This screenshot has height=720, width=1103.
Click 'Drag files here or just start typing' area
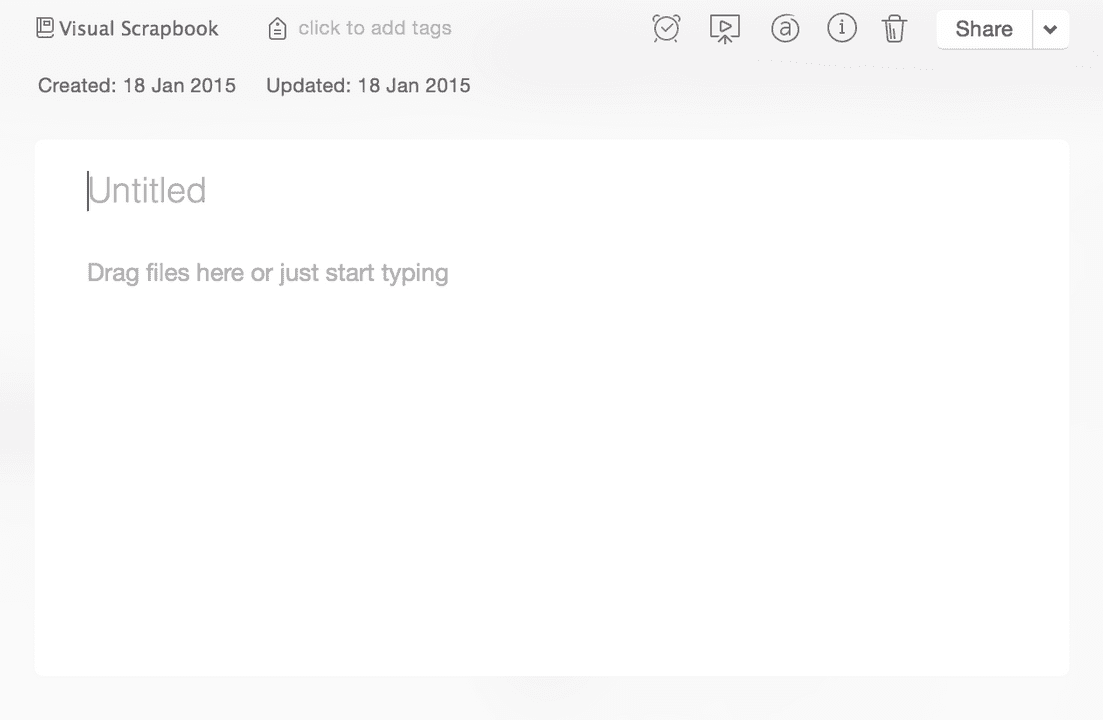[267, 272]
